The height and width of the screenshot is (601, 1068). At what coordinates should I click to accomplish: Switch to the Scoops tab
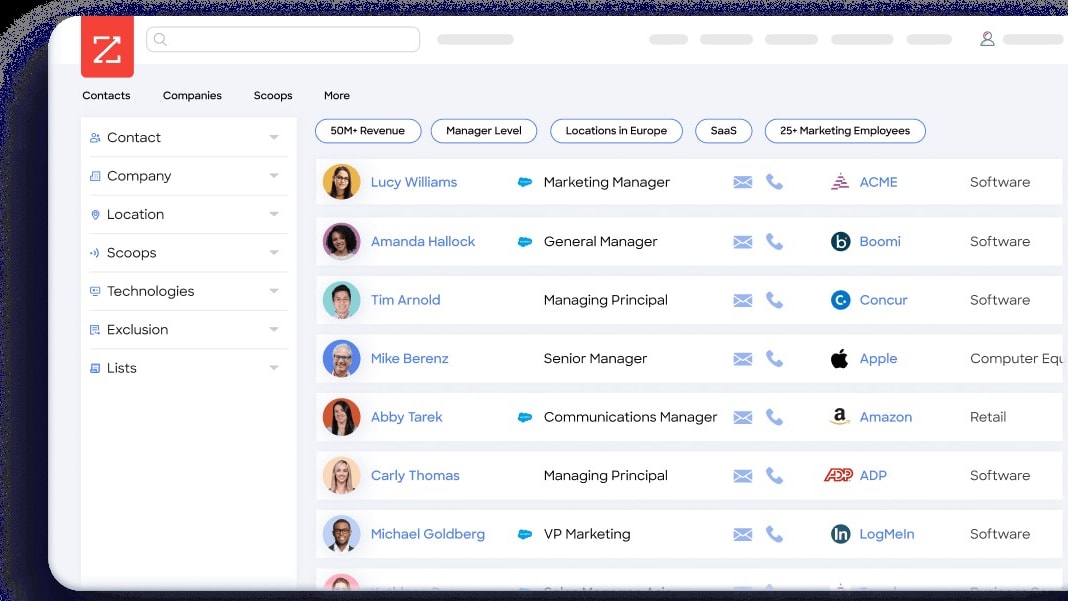273,95
